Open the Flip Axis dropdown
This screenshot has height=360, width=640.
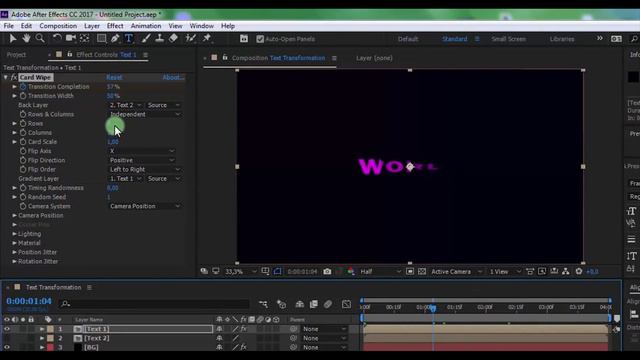tap(142, 151)
